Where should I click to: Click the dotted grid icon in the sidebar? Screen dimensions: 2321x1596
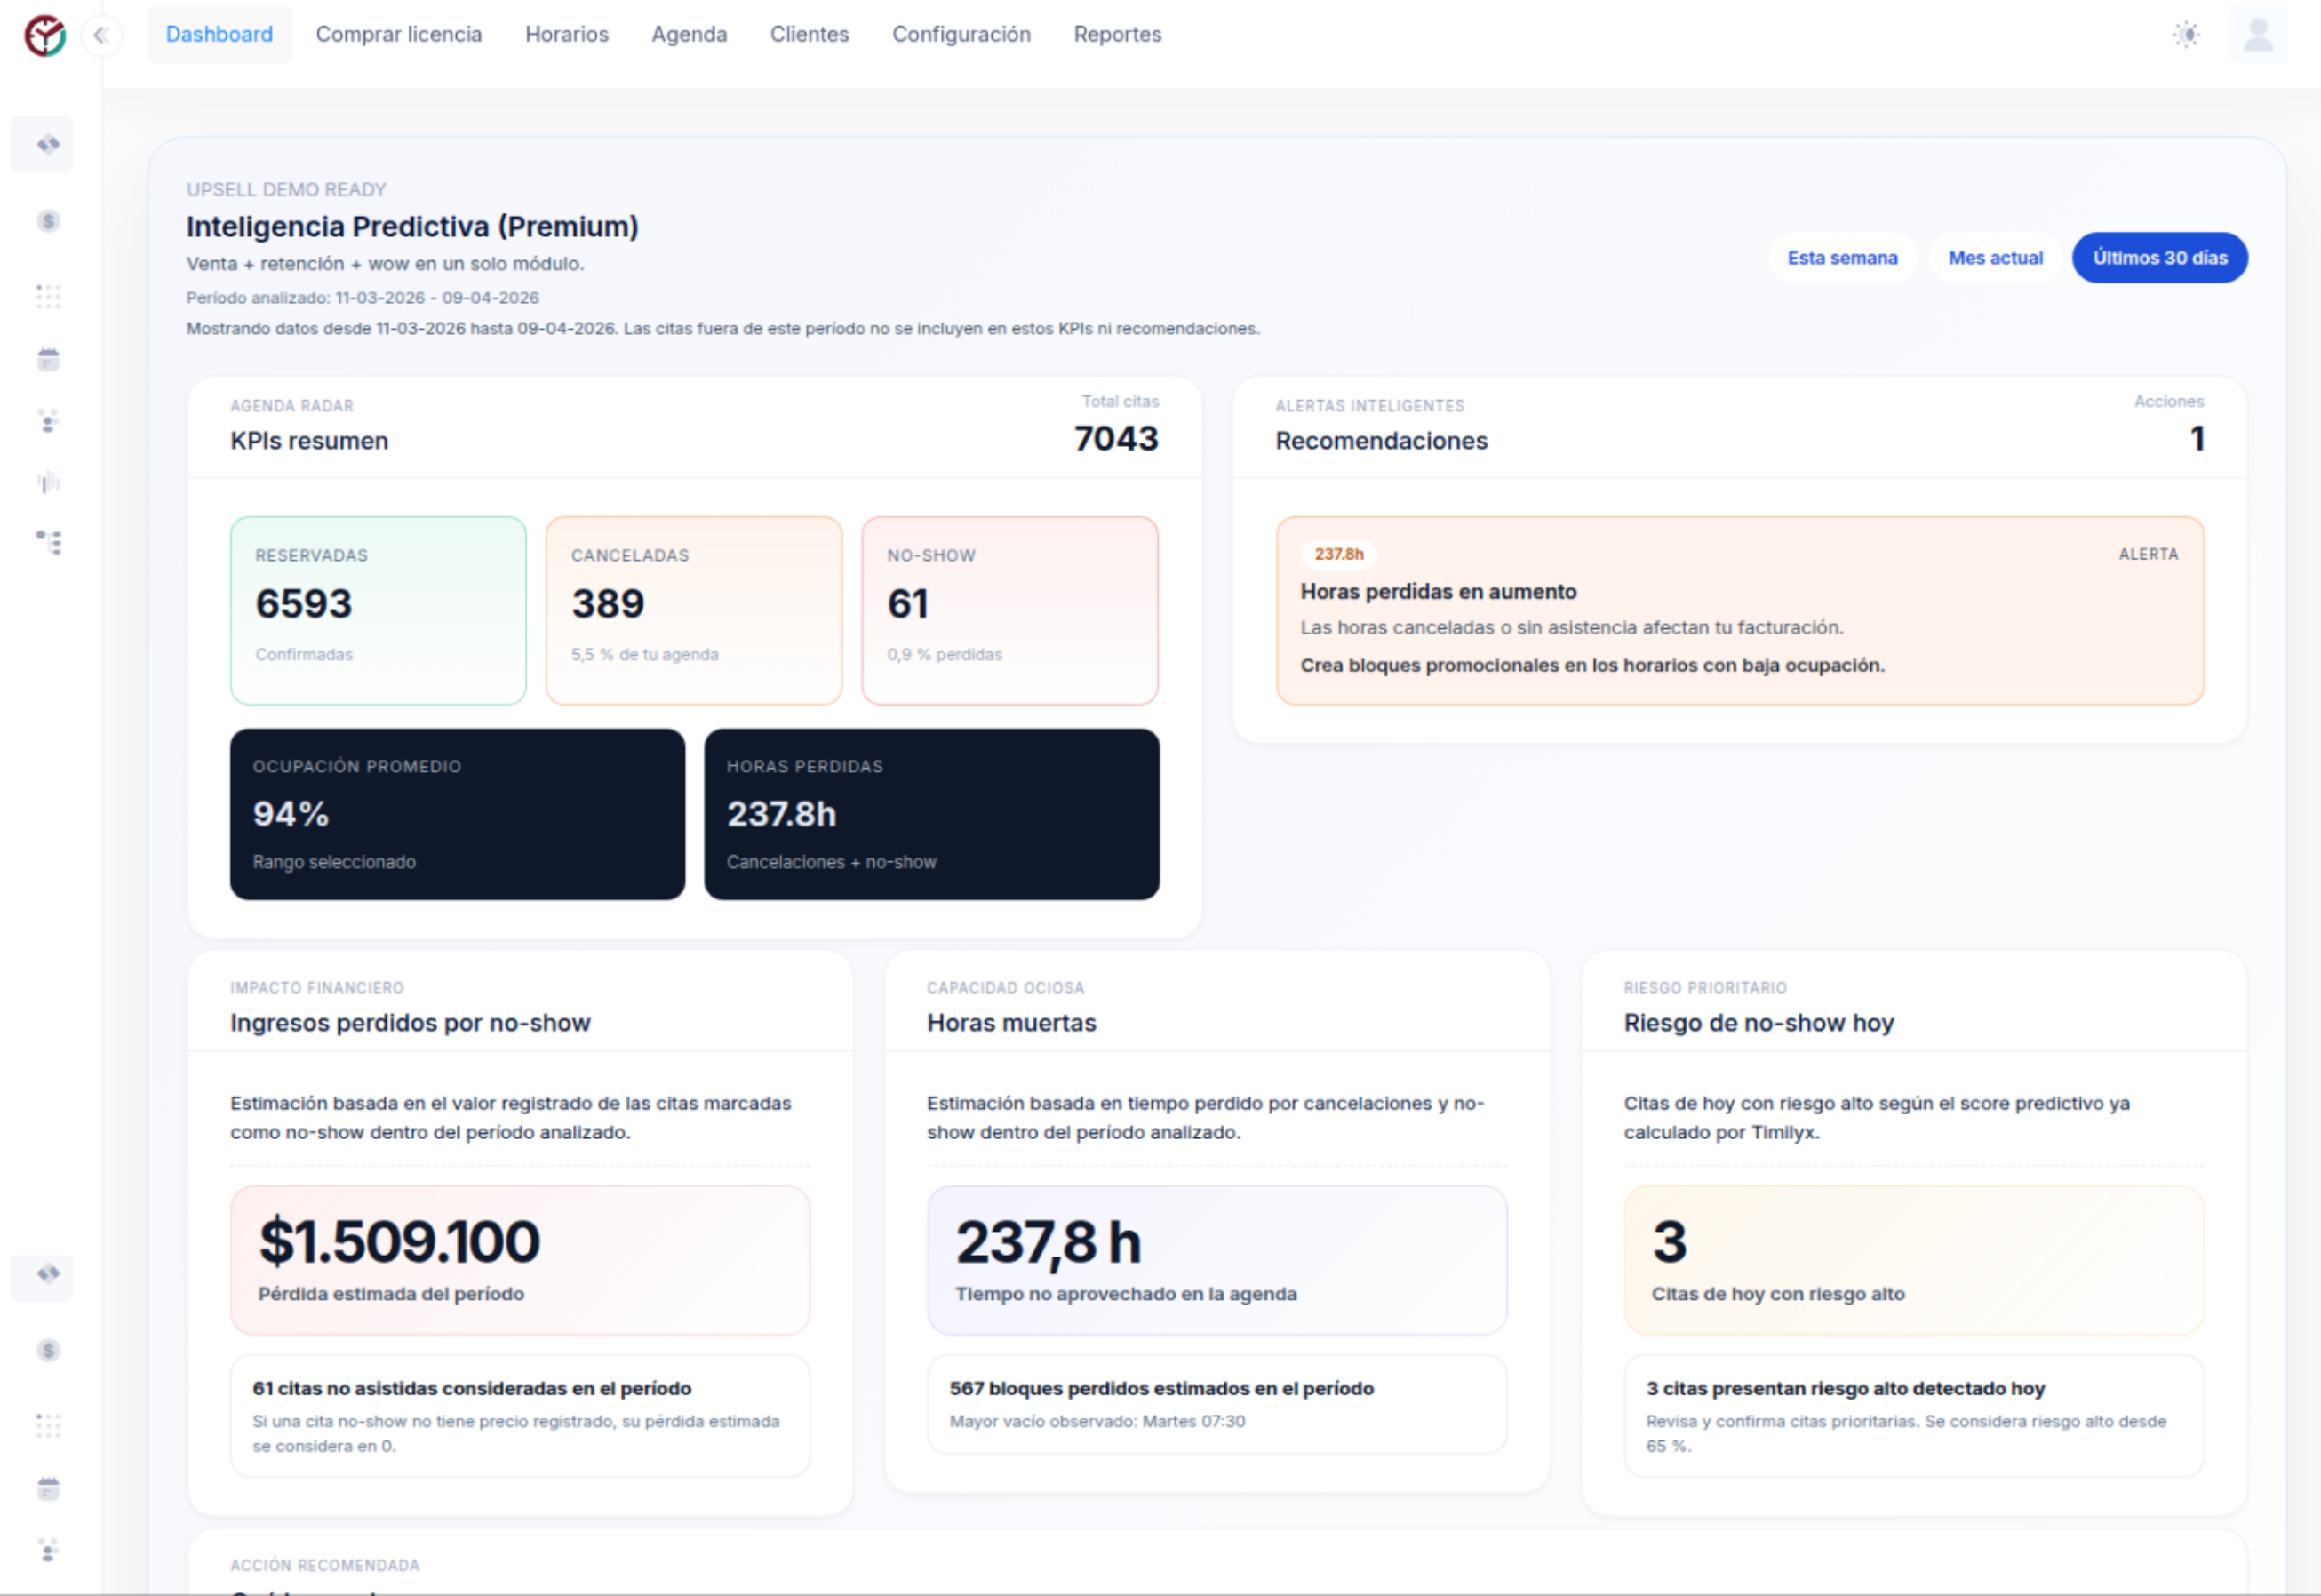click(47, 296)
